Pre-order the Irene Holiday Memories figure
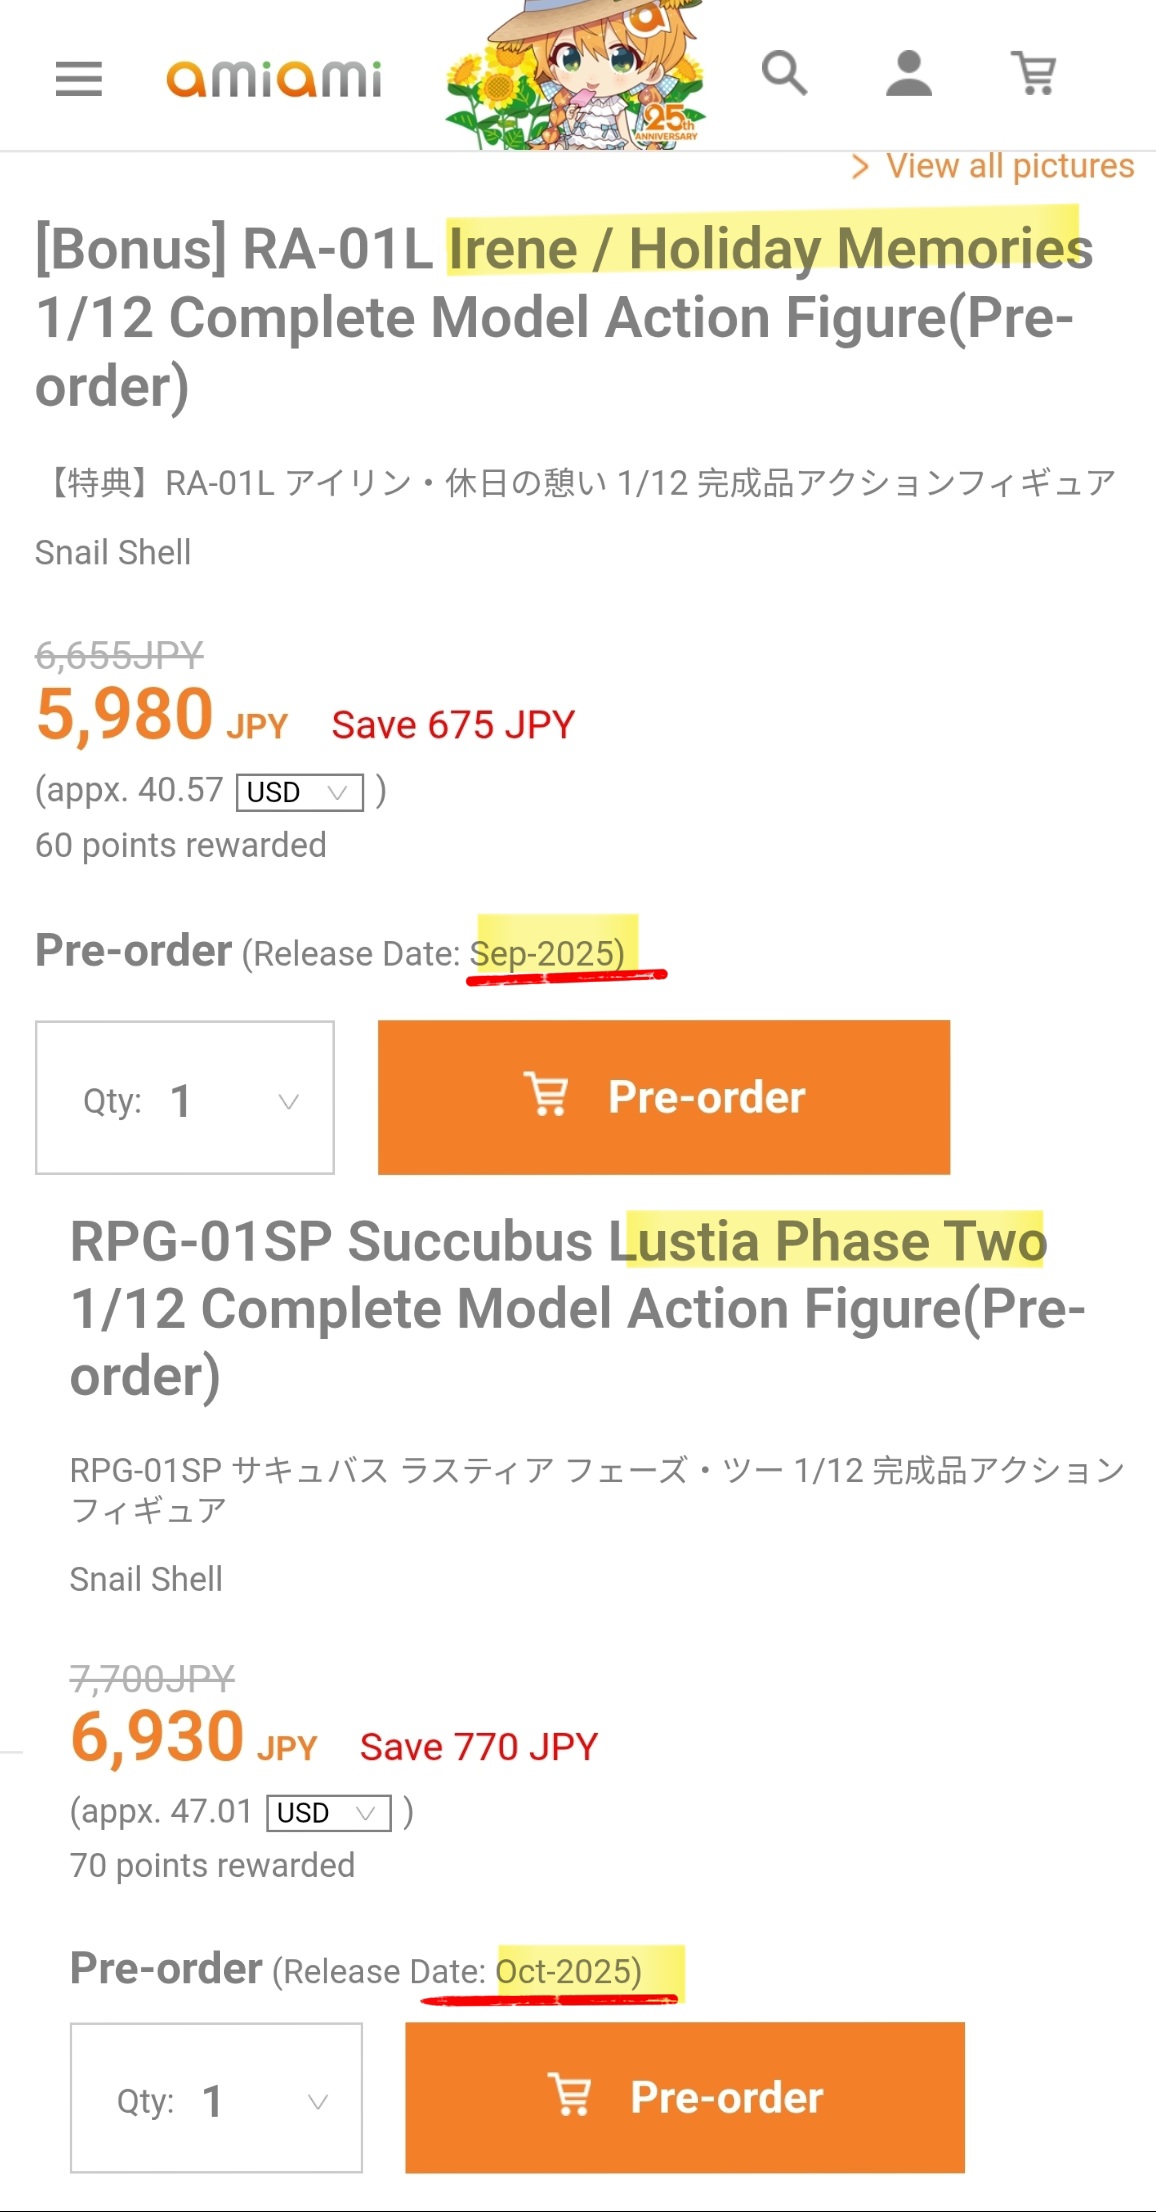 664,1097
